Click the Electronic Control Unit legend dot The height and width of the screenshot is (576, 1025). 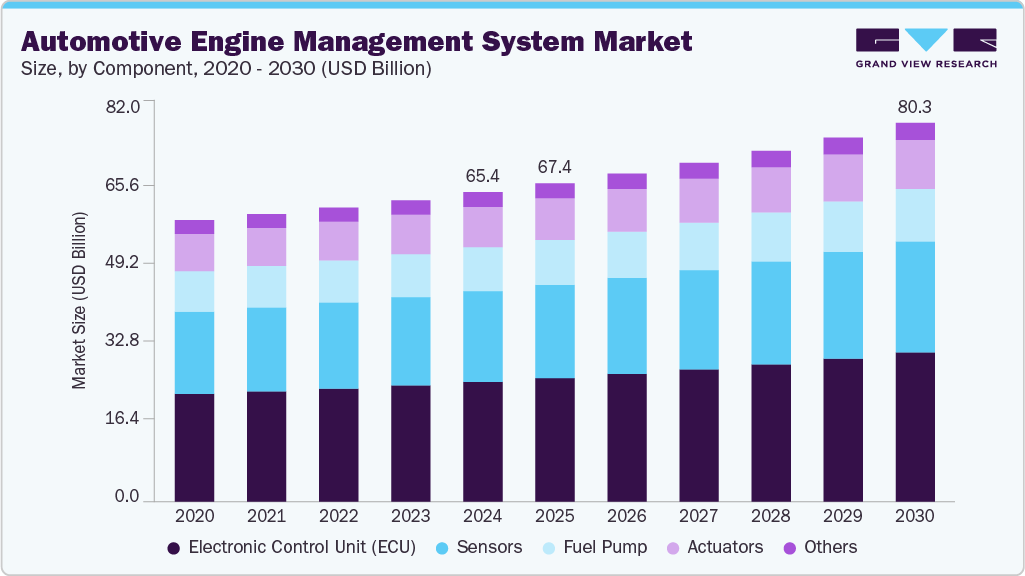click(174, 548)
